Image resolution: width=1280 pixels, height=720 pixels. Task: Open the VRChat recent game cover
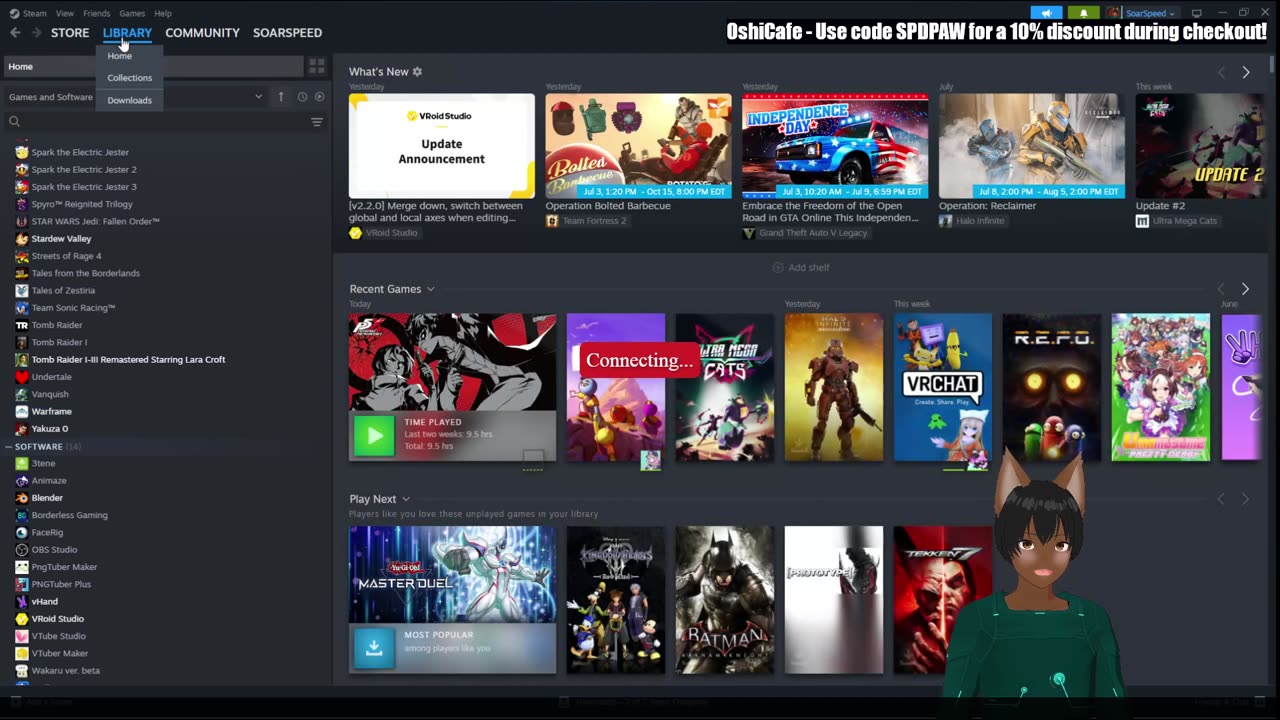click(x=943, y=388)
